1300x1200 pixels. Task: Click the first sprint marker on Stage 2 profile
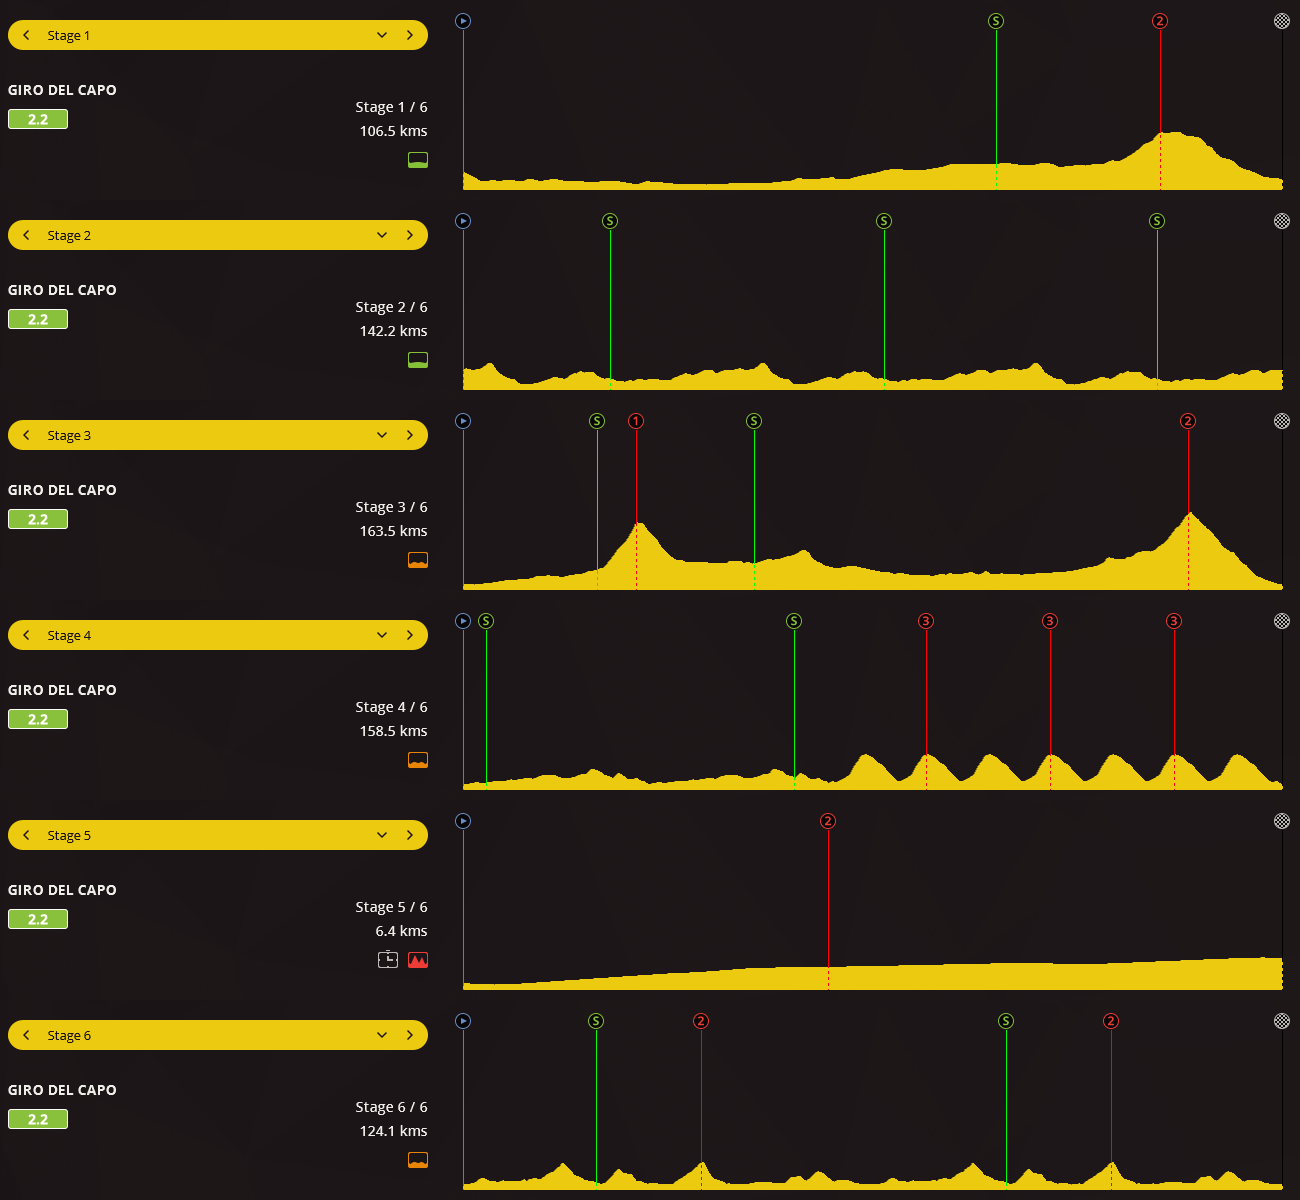(610, 221)
